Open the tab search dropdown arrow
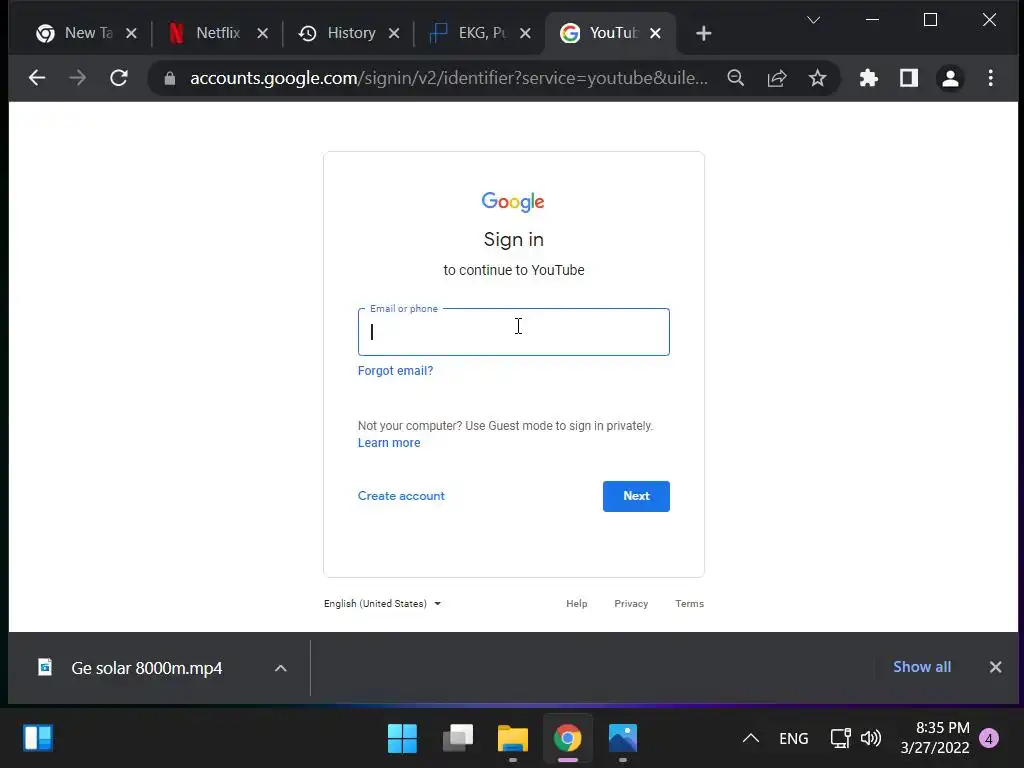The image size is (1024, 768). [813, 20]
